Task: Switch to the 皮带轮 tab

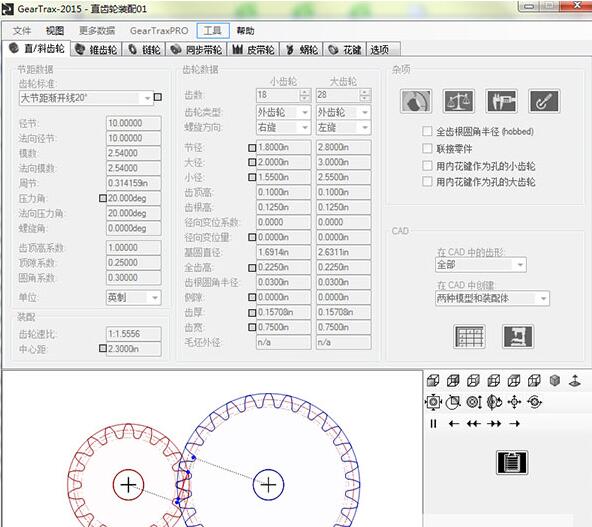Action: (x=253, y=49)
